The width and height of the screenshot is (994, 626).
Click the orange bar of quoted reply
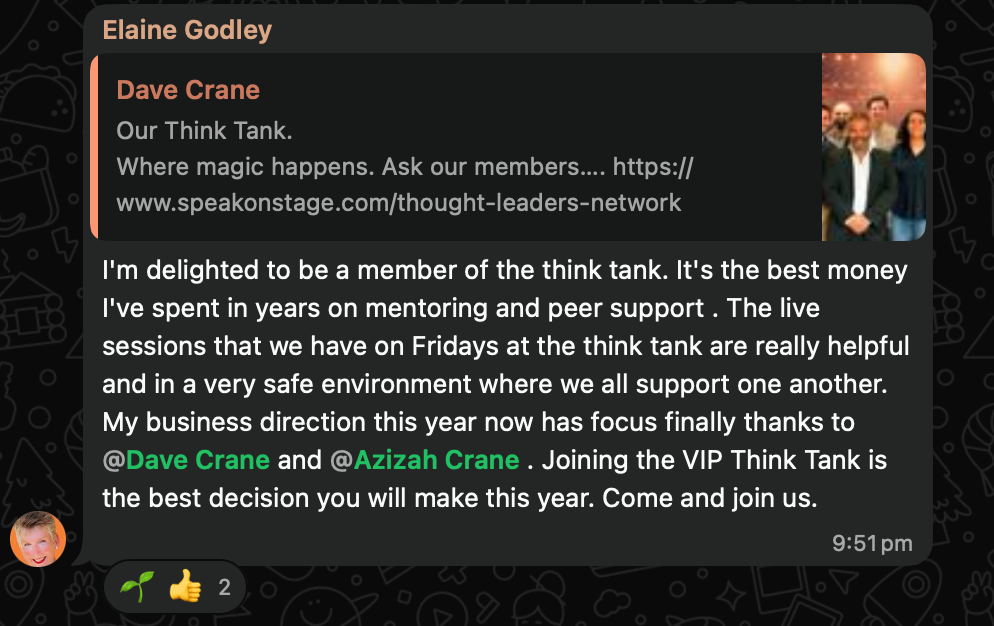point(93,147)
